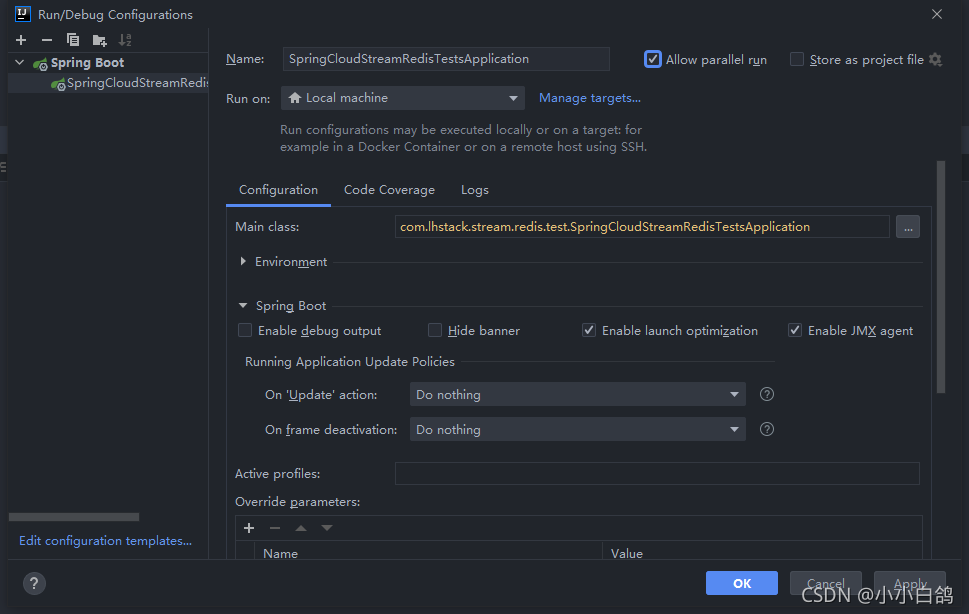Image resolution: width=969 pixels, height=614 pixels.
Task: Click the Apply button
Action: click(910, 583)
